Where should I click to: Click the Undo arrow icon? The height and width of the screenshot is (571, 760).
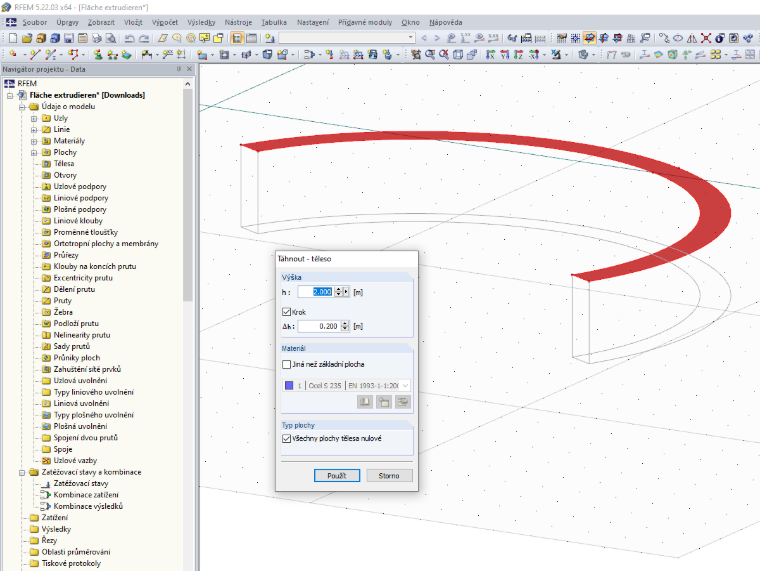coord(129,38)
